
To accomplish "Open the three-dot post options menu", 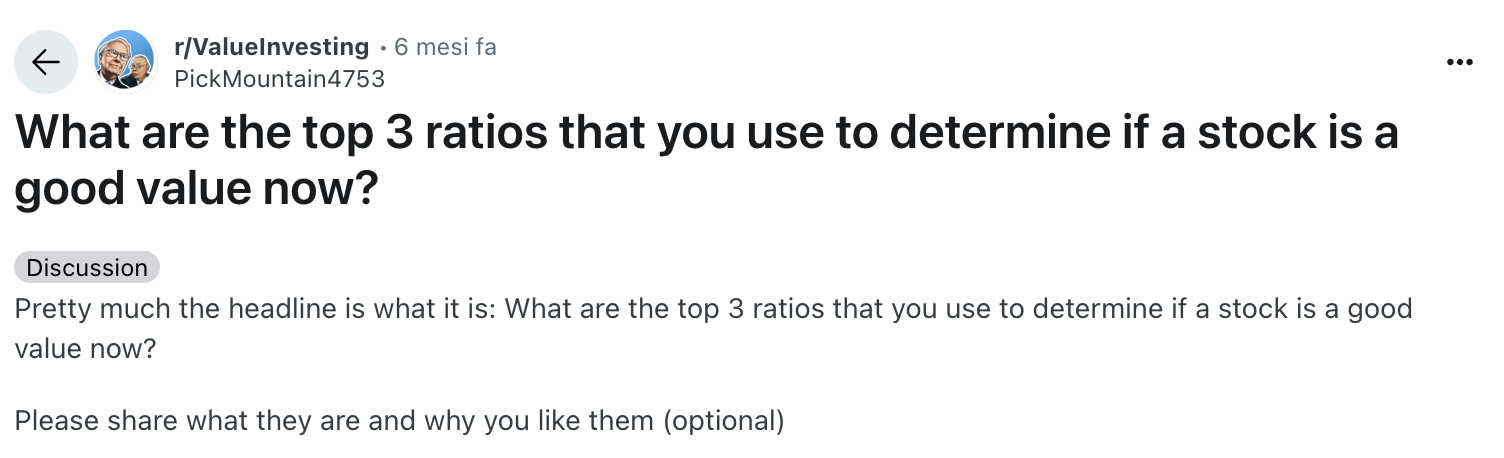I will click(x=1459, y=63).
